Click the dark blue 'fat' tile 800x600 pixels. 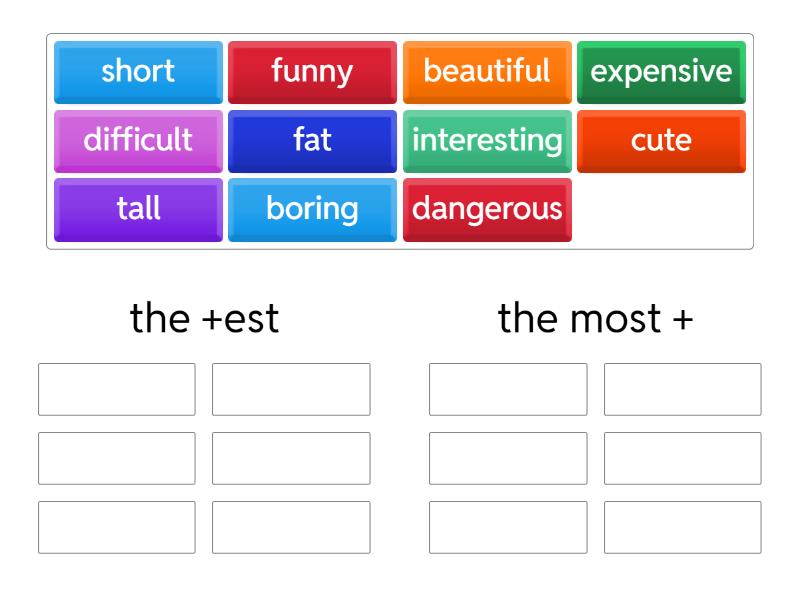coord(312,140)
